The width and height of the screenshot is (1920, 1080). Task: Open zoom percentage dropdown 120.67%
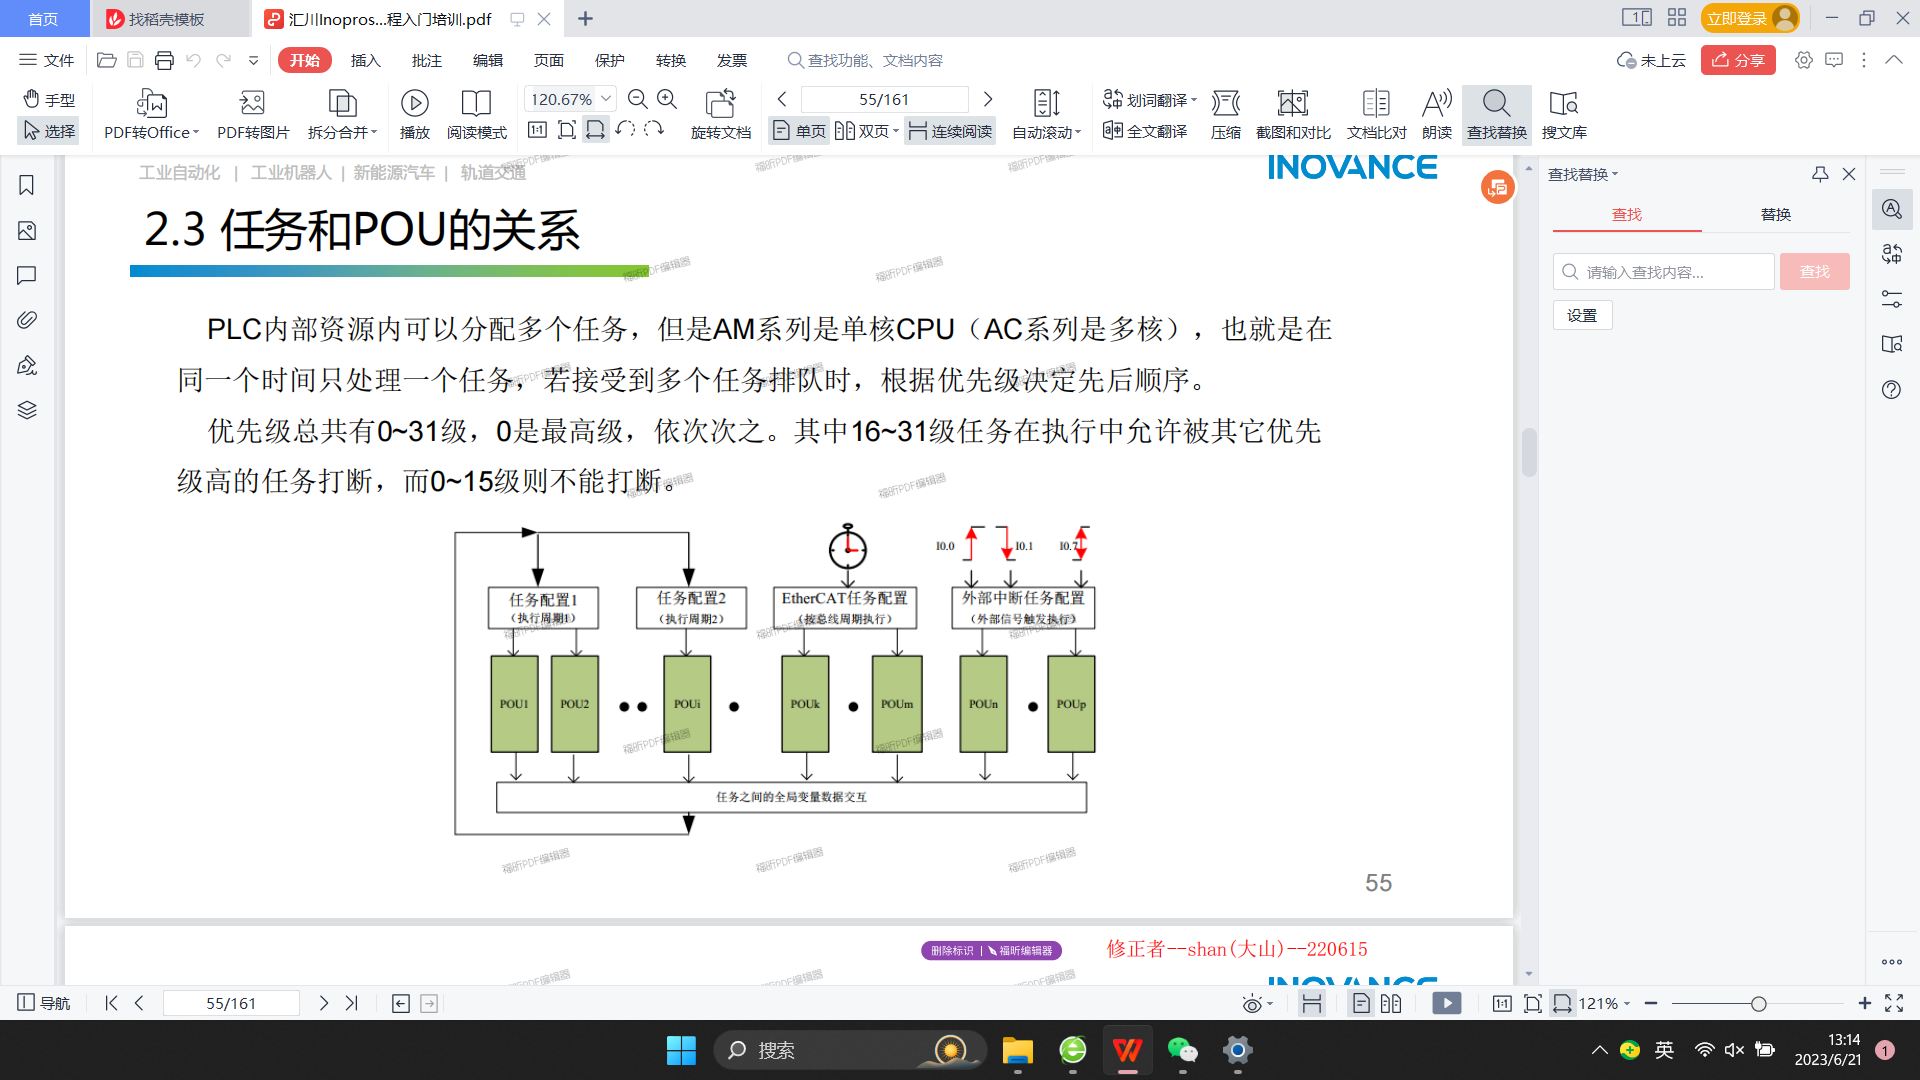[606, 99]
